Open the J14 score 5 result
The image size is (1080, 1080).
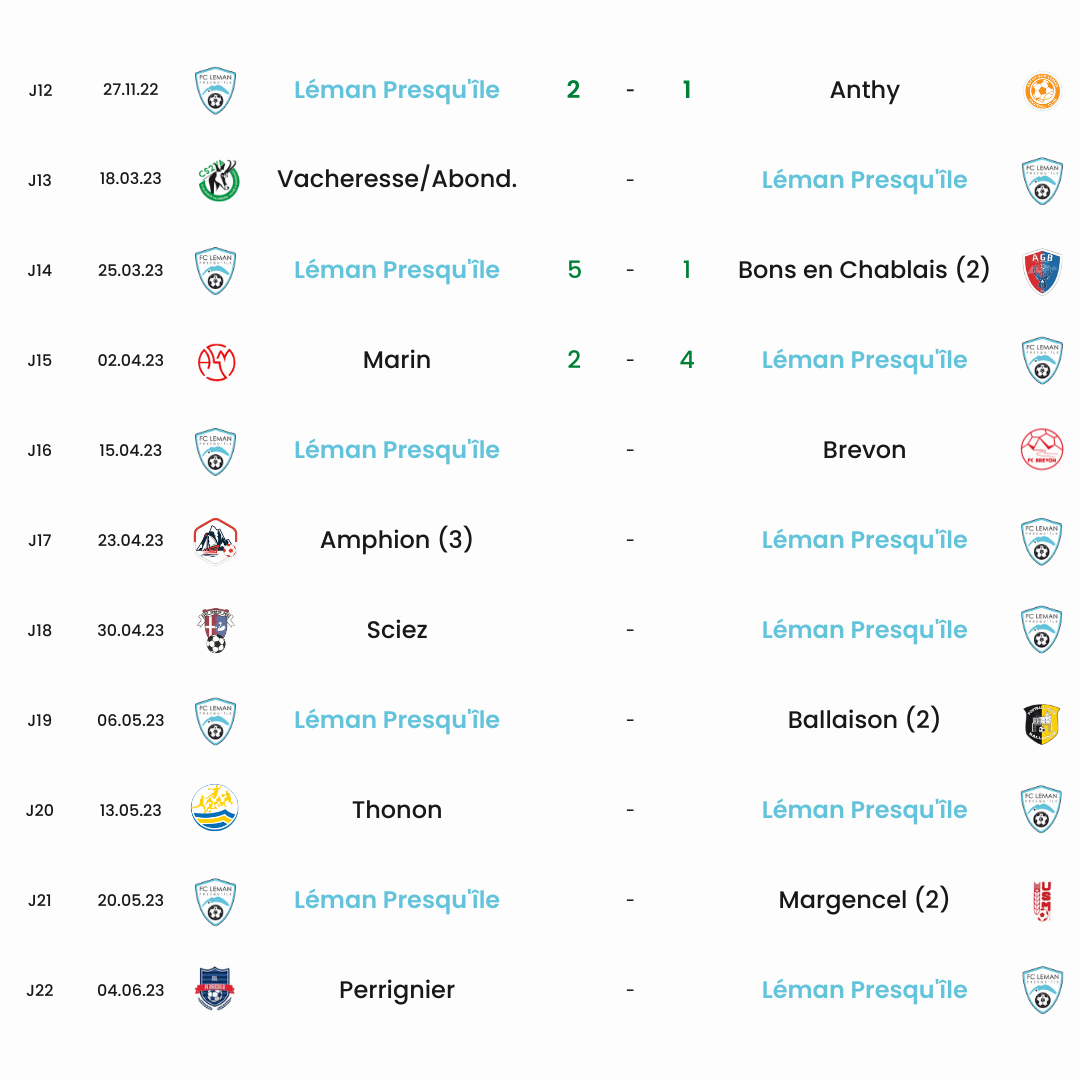pyautogui.click(x=574, y=269)
